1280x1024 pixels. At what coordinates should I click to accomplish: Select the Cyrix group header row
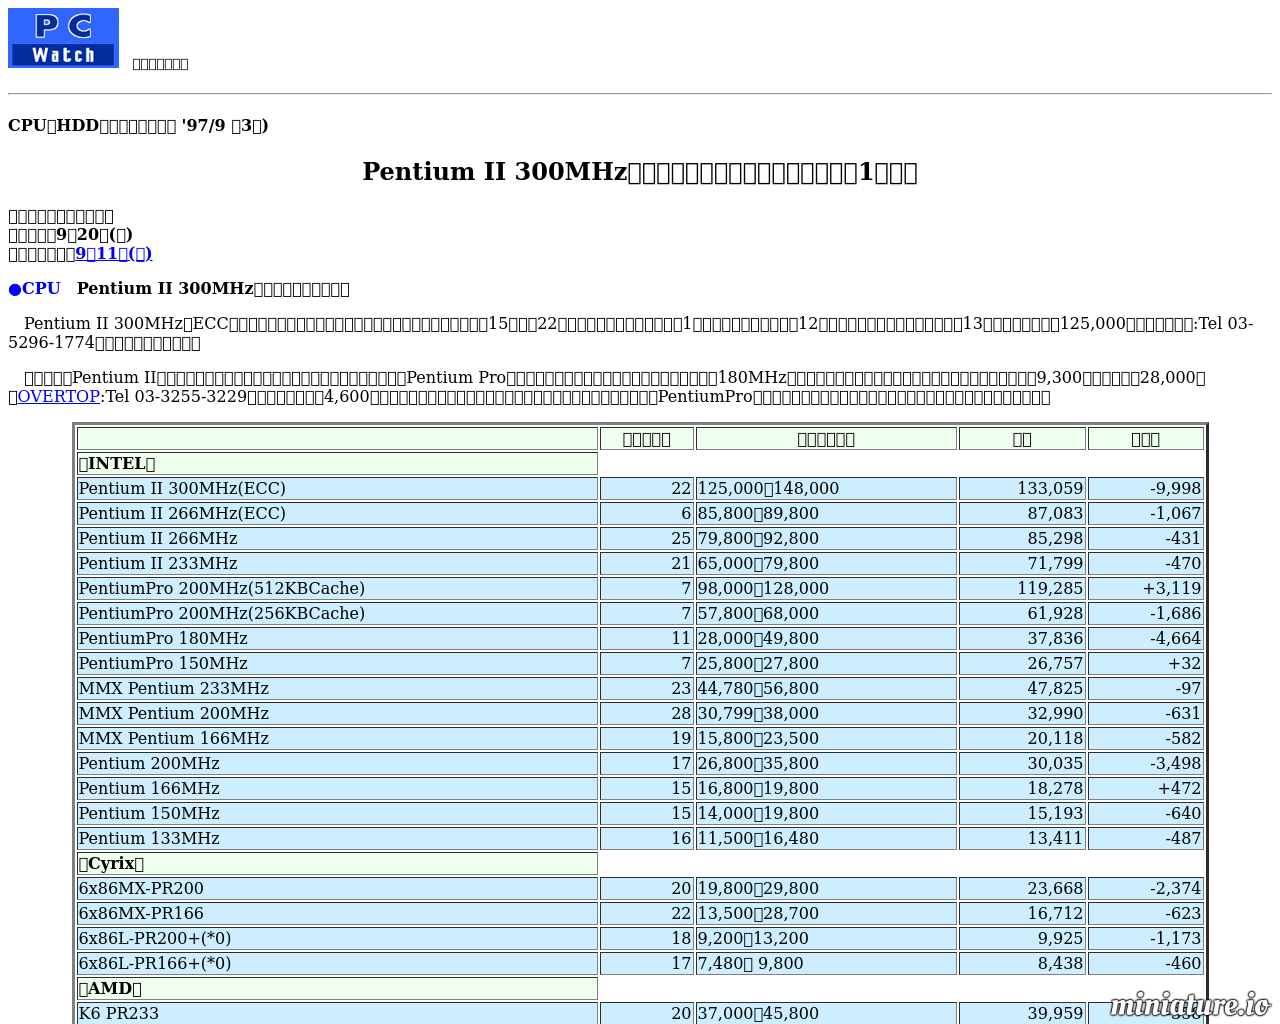(x=337, y=863)
